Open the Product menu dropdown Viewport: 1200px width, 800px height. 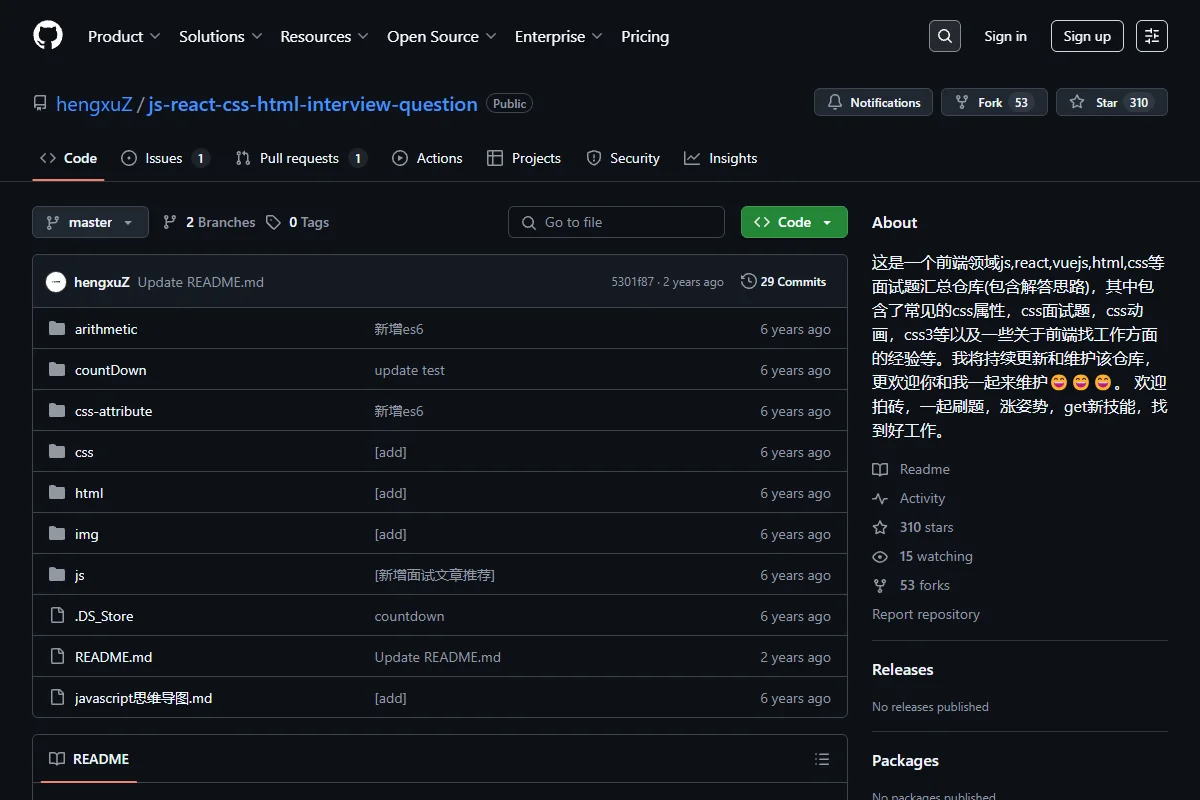(x=124, y=36)
